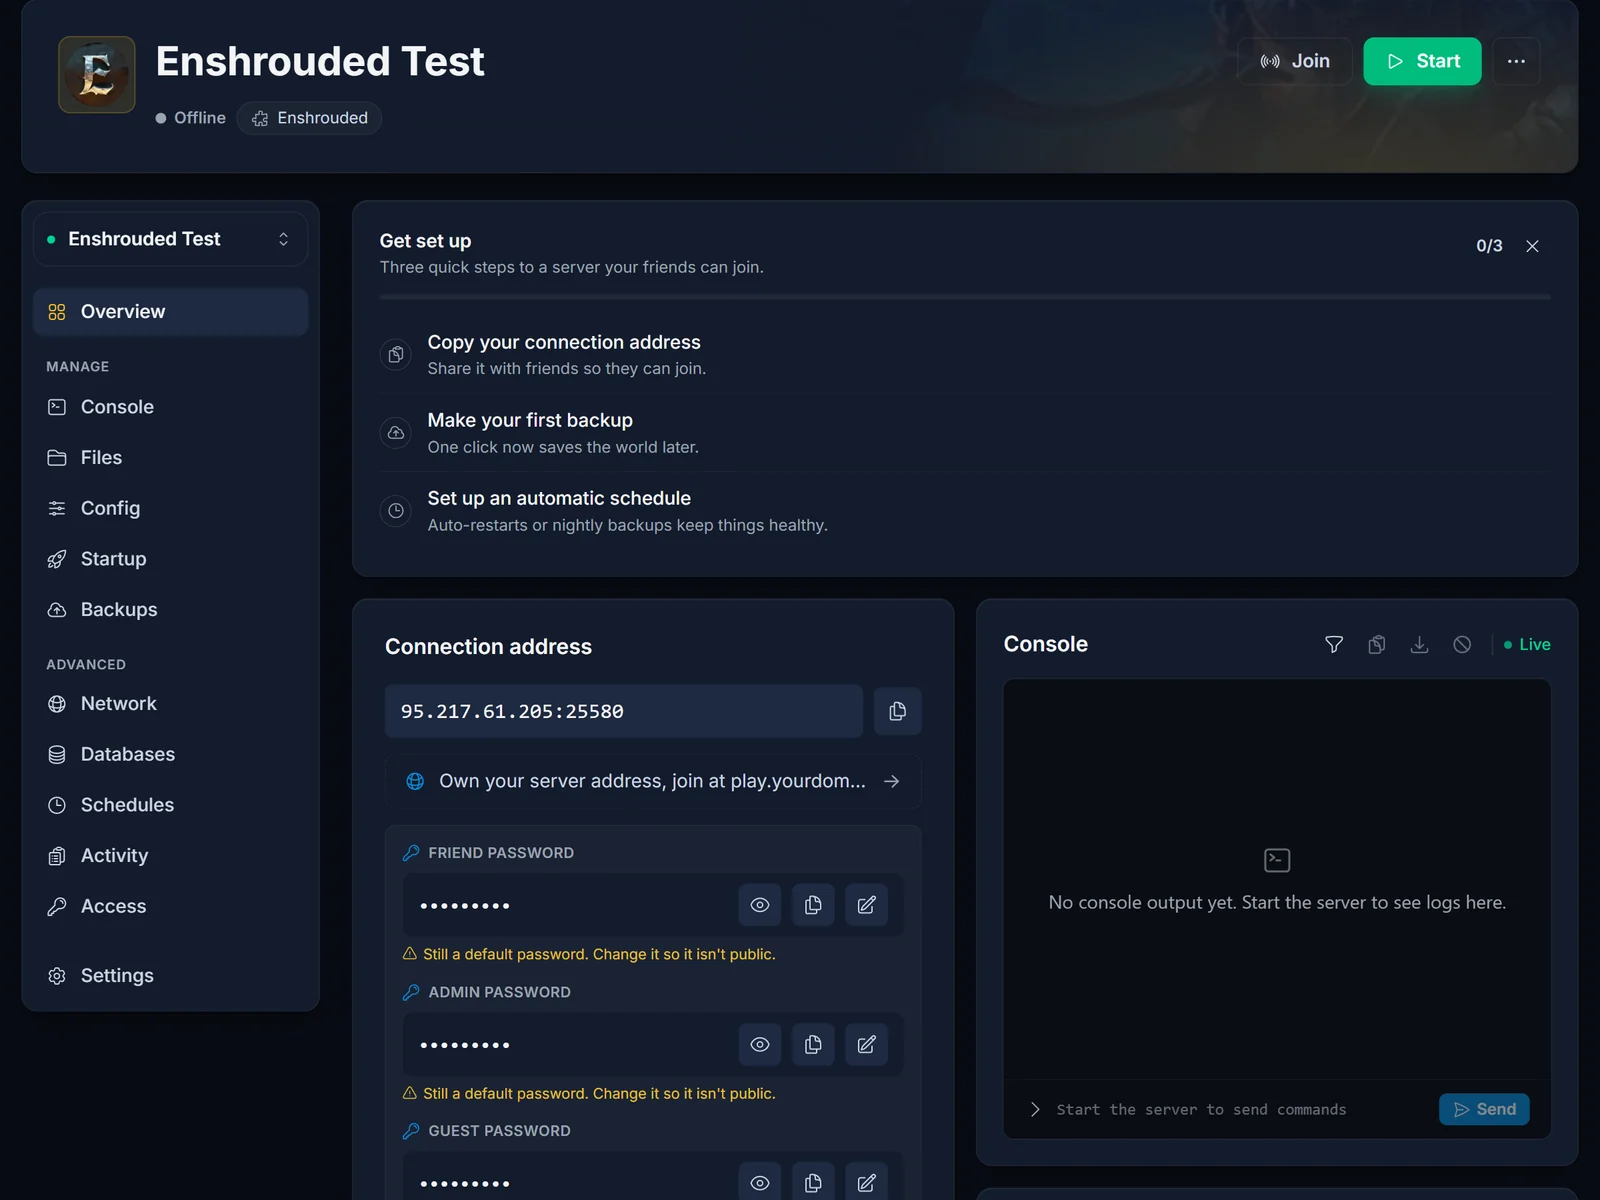Start the Enshrouded Test server
Image resolution: width=1600 pixels, height=1200 pixels.
[1422, 61]
